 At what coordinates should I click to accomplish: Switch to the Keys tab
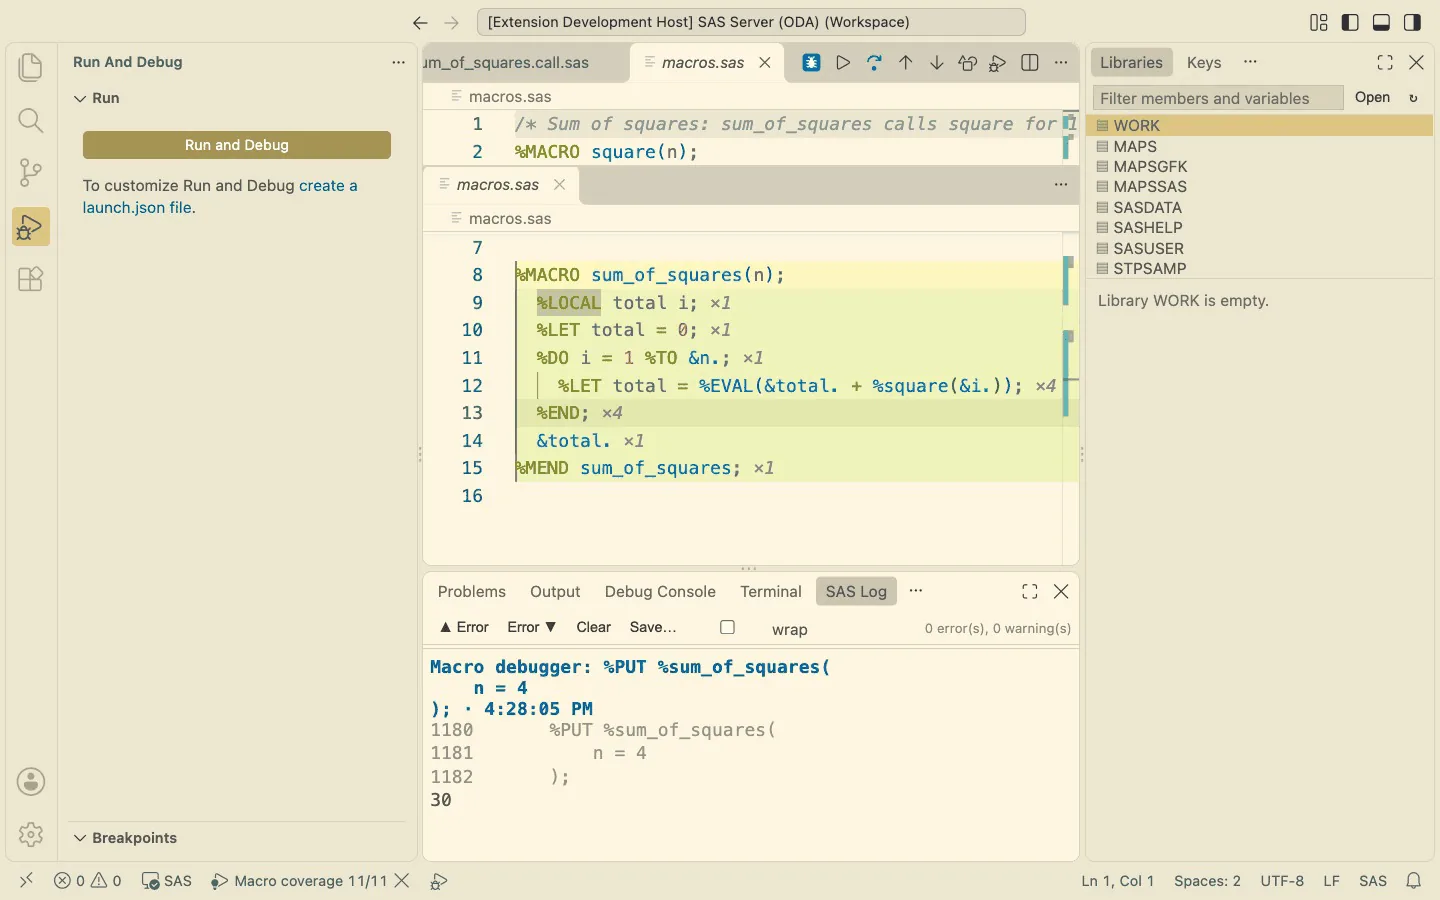1204,63
